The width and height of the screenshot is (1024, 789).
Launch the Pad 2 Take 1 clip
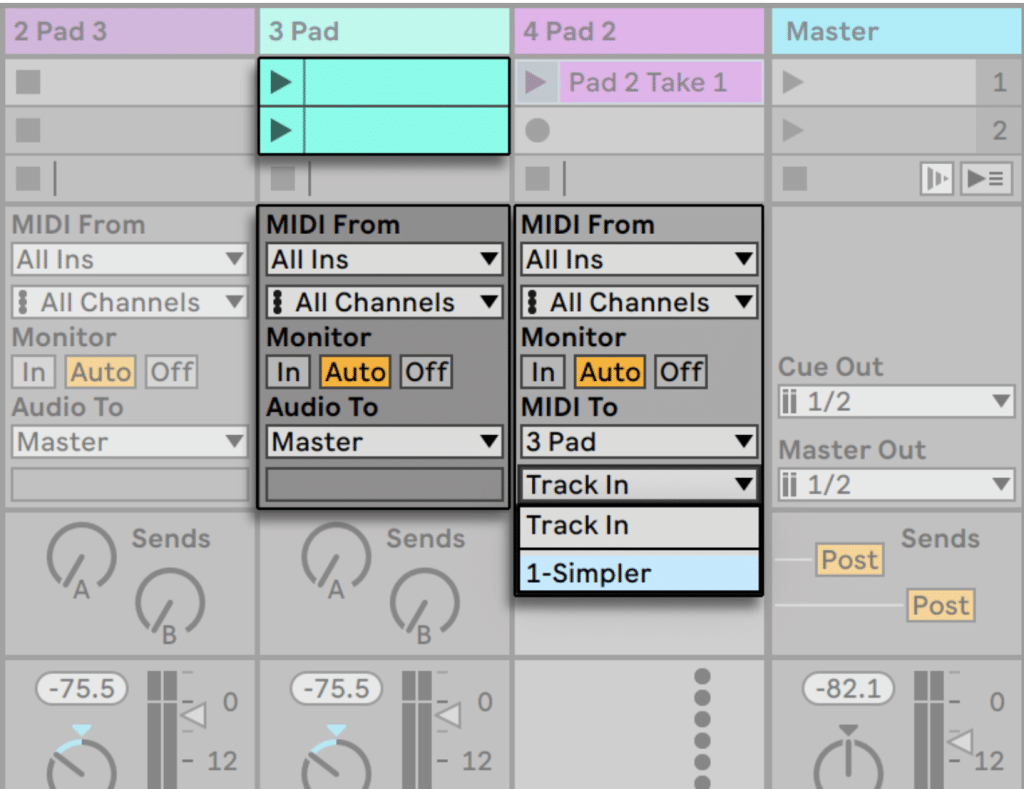[x=538, y=82]
